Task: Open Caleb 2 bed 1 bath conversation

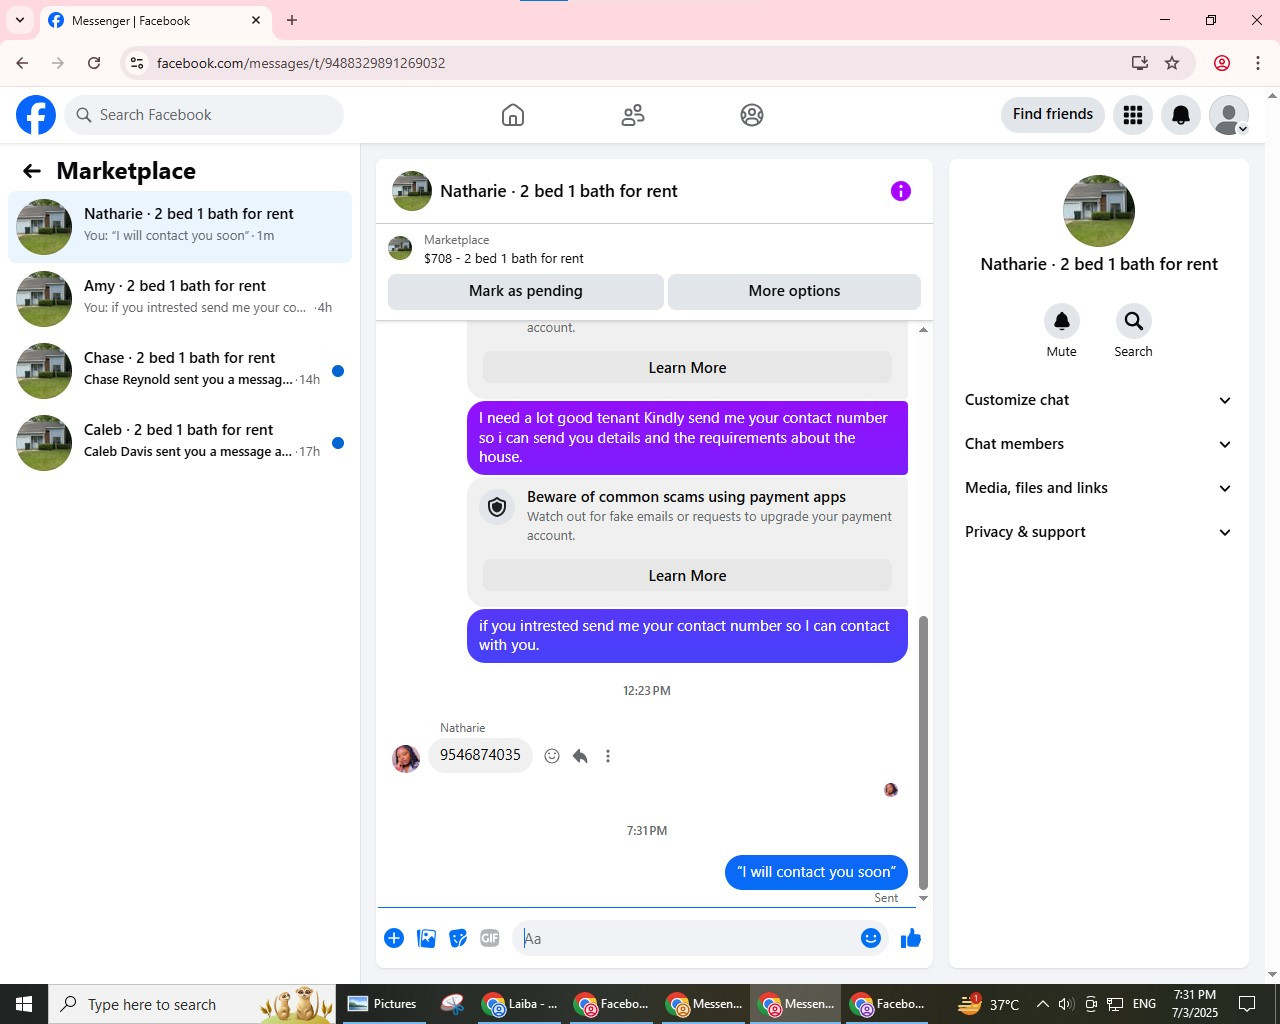Action: pos(180,443)
